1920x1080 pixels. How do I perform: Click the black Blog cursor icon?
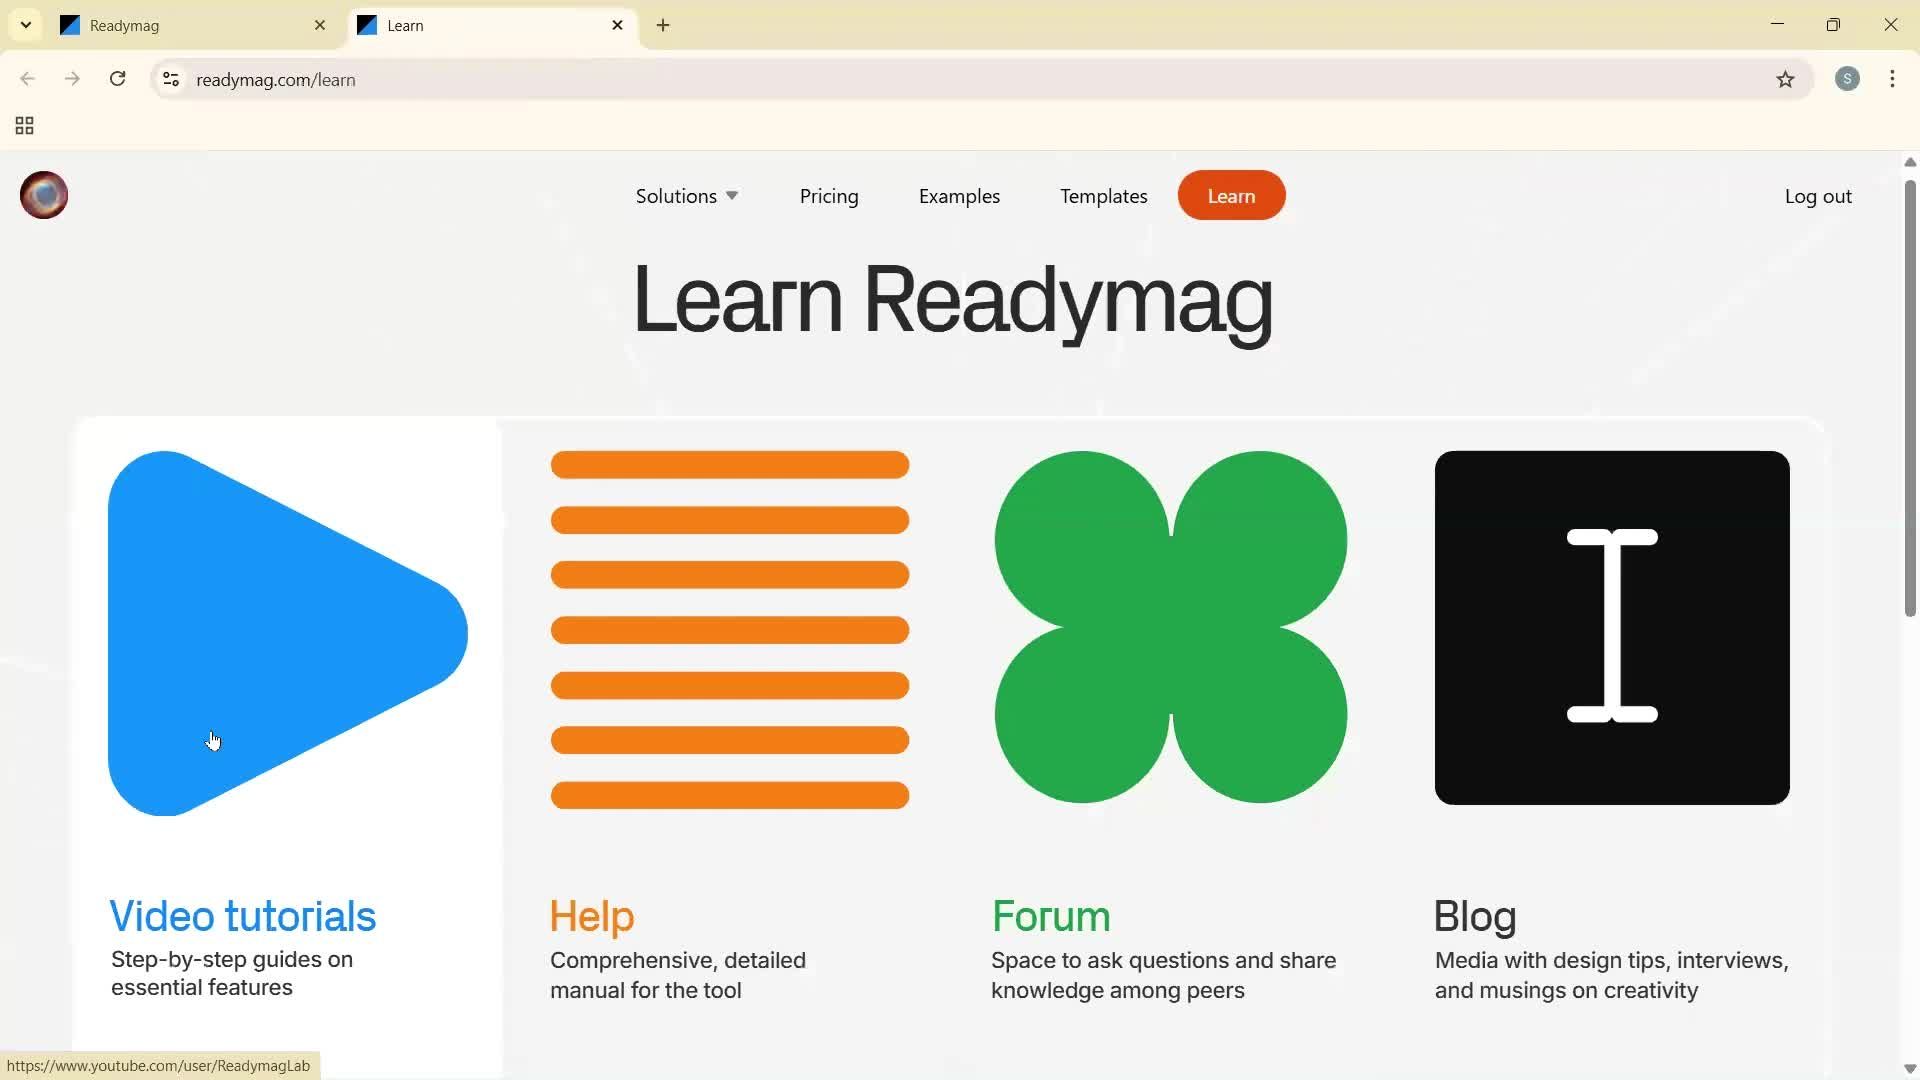(1611, 627)
